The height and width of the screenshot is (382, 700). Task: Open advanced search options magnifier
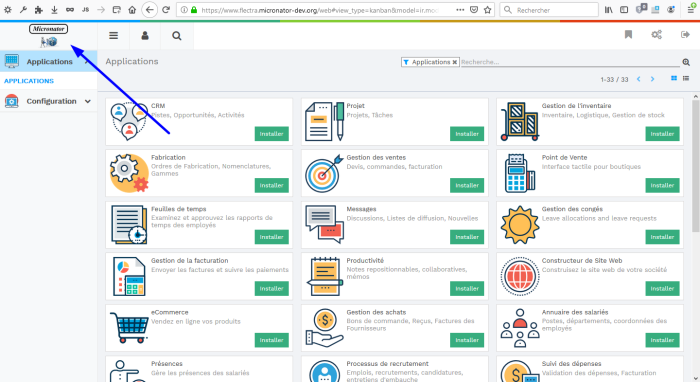click(x=686, y=62)
